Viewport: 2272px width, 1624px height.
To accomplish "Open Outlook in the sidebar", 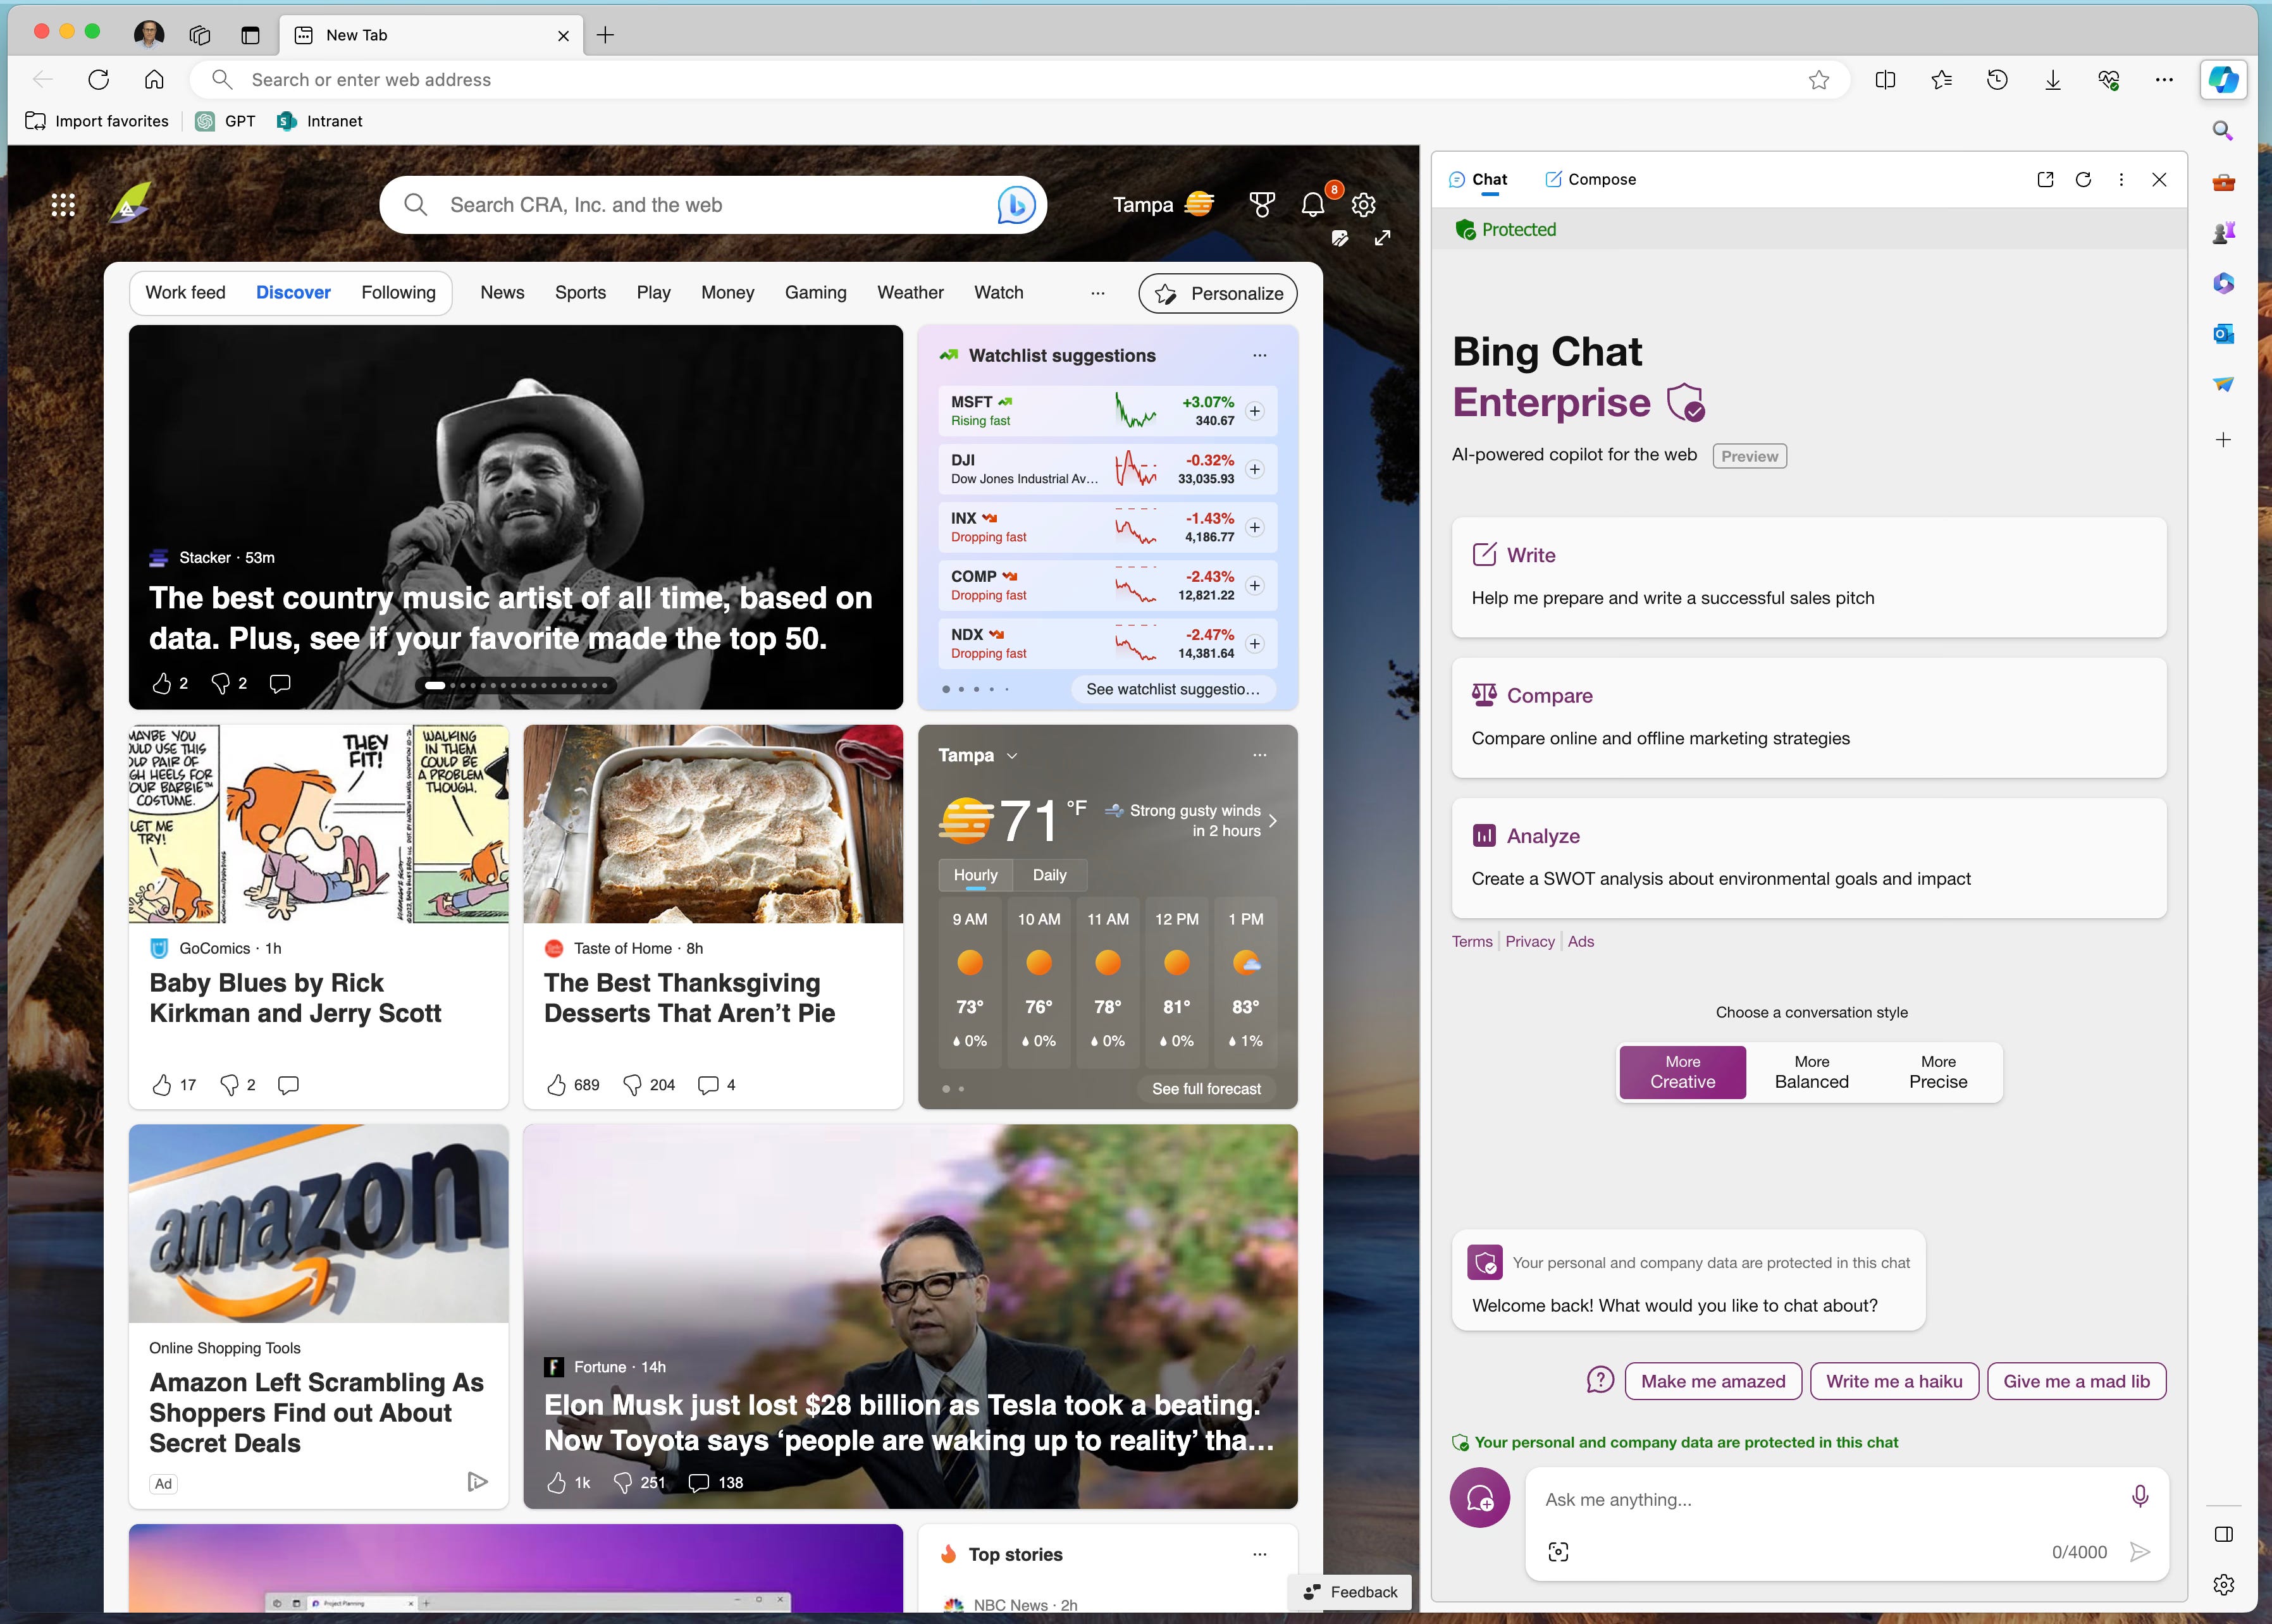I will tap(2222, 334).
